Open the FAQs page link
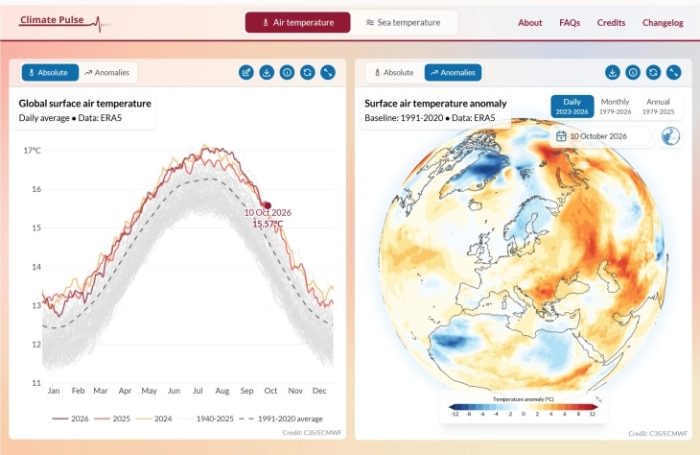This screenshot has height=455, width=700. click(570, 23)
